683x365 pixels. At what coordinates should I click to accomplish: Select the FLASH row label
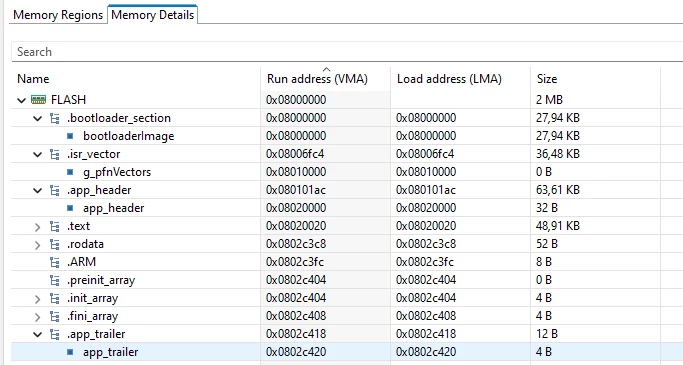point(68,100)
